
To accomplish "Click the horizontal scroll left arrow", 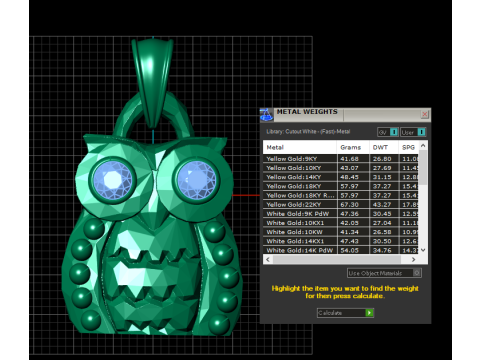I will point(268,259).
